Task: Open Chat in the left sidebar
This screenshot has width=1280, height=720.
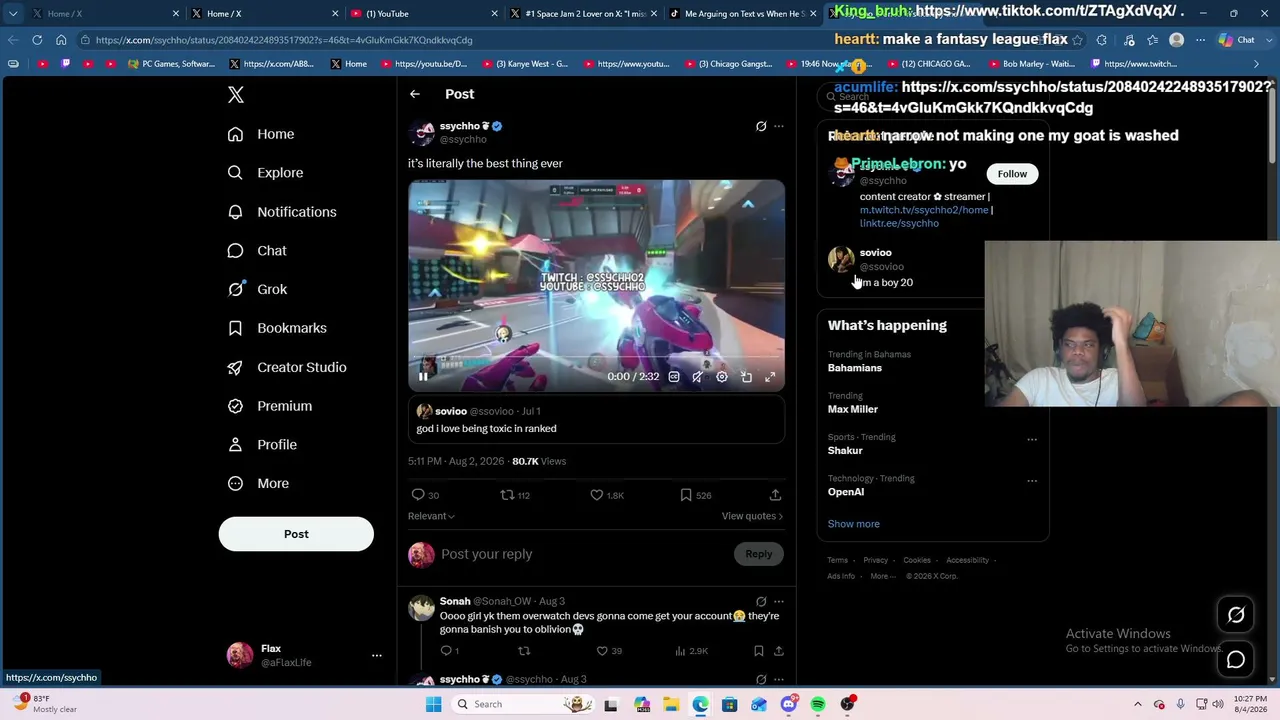Action: click(x=257, y=251)
